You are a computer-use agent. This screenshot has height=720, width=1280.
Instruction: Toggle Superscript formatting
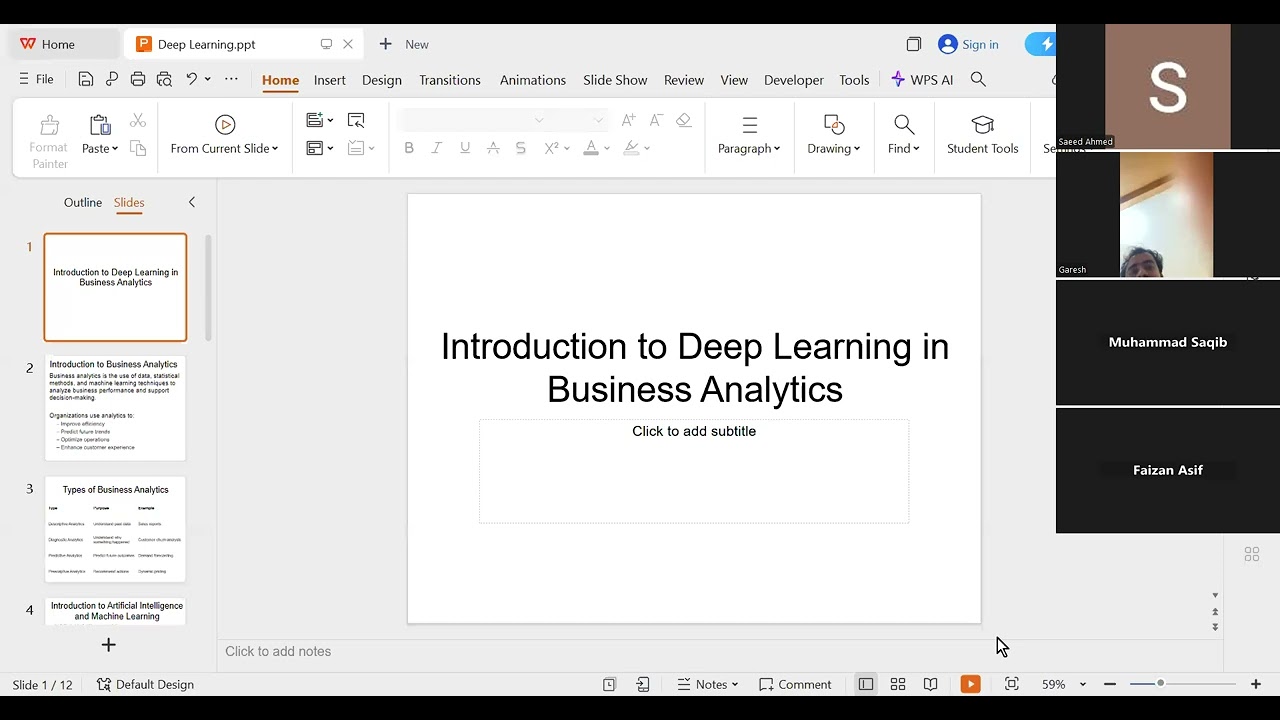[551, 148]
